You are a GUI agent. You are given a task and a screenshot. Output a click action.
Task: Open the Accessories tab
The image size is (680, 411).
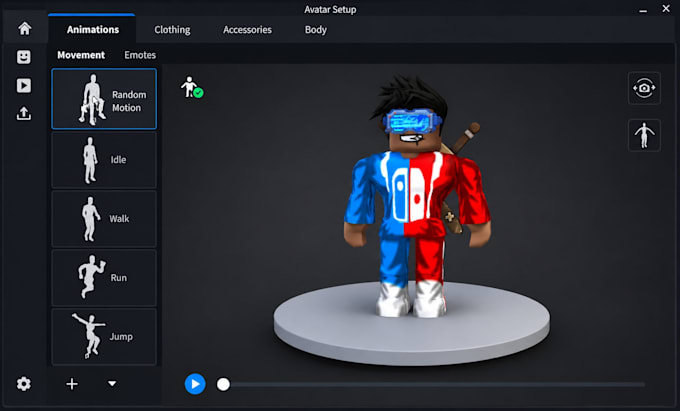247,29
